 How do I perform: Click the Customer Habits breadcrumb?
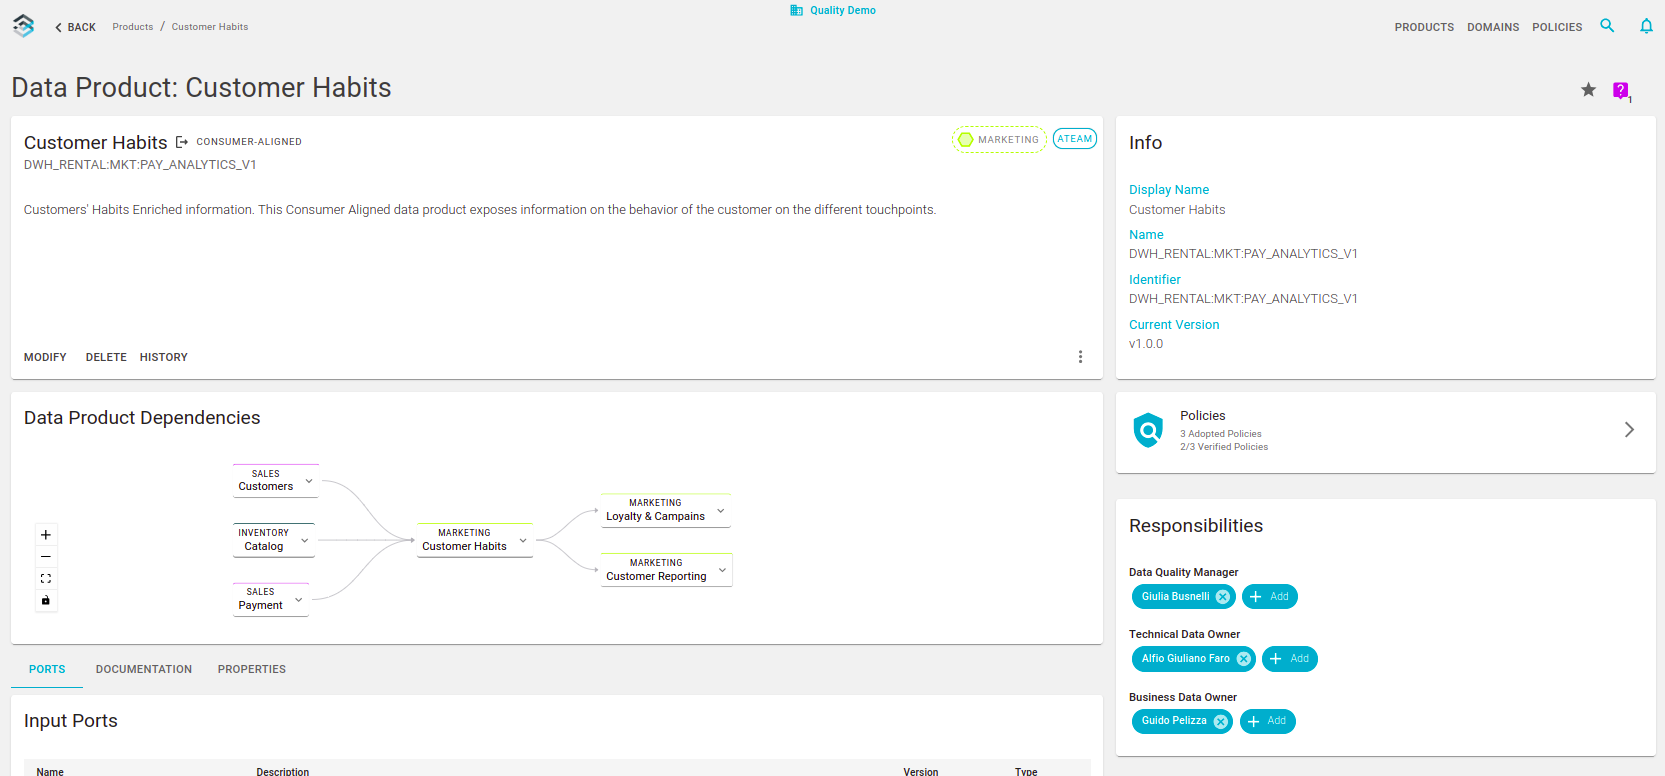click(x=210, y=27)
